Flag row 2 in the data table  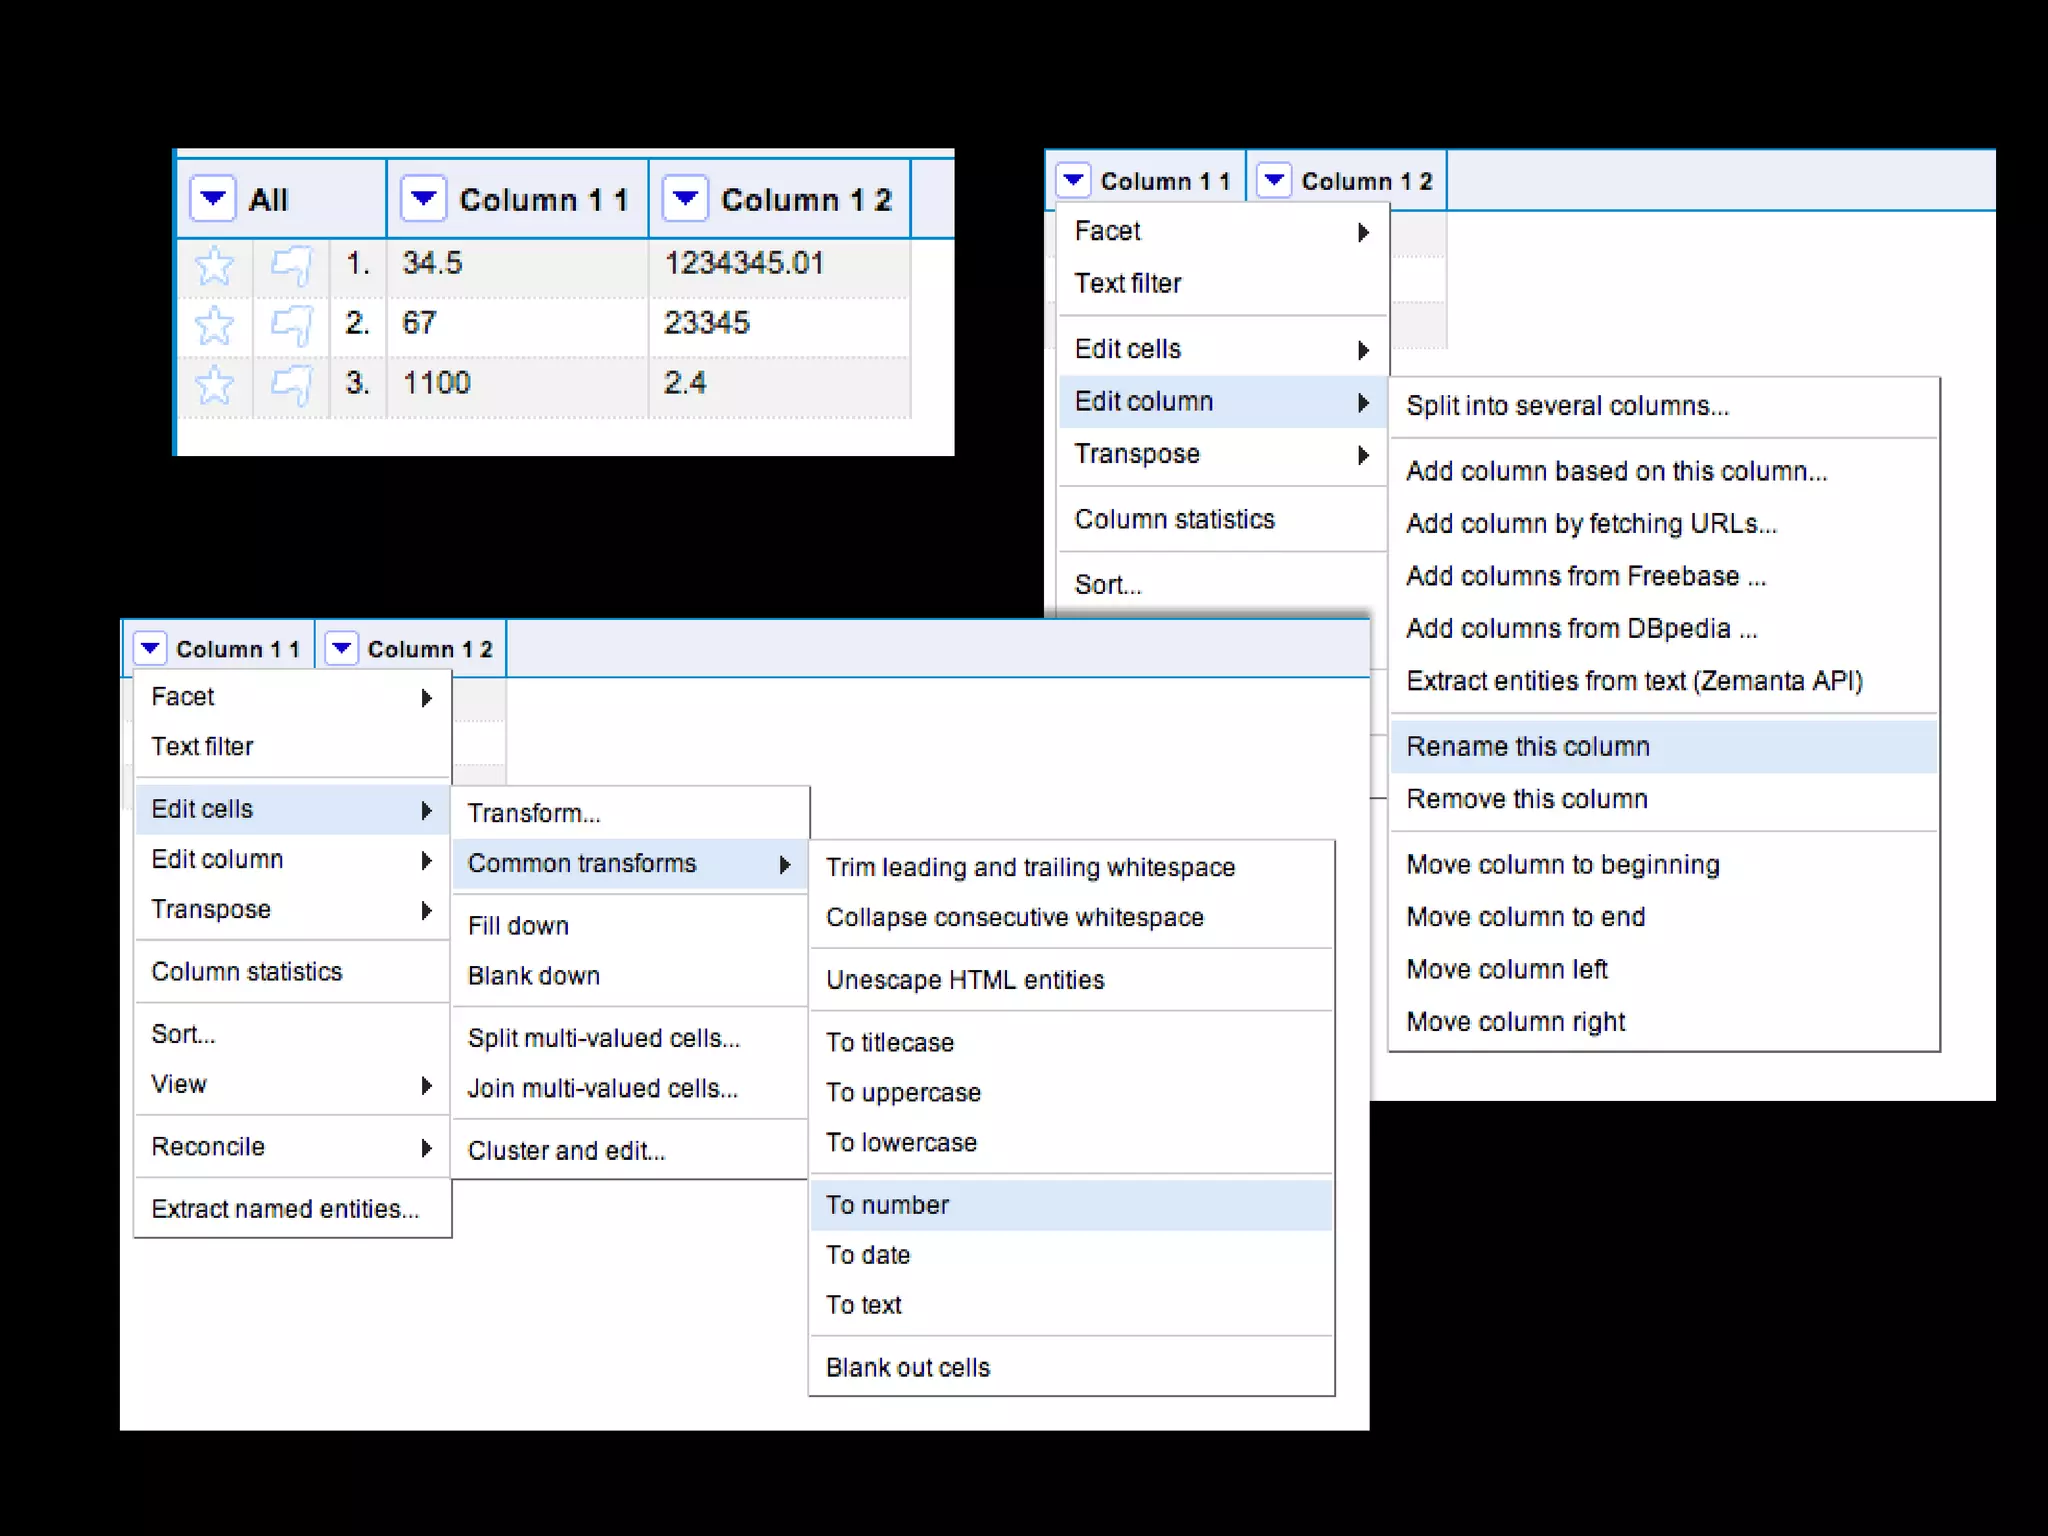tap(291, 325)
